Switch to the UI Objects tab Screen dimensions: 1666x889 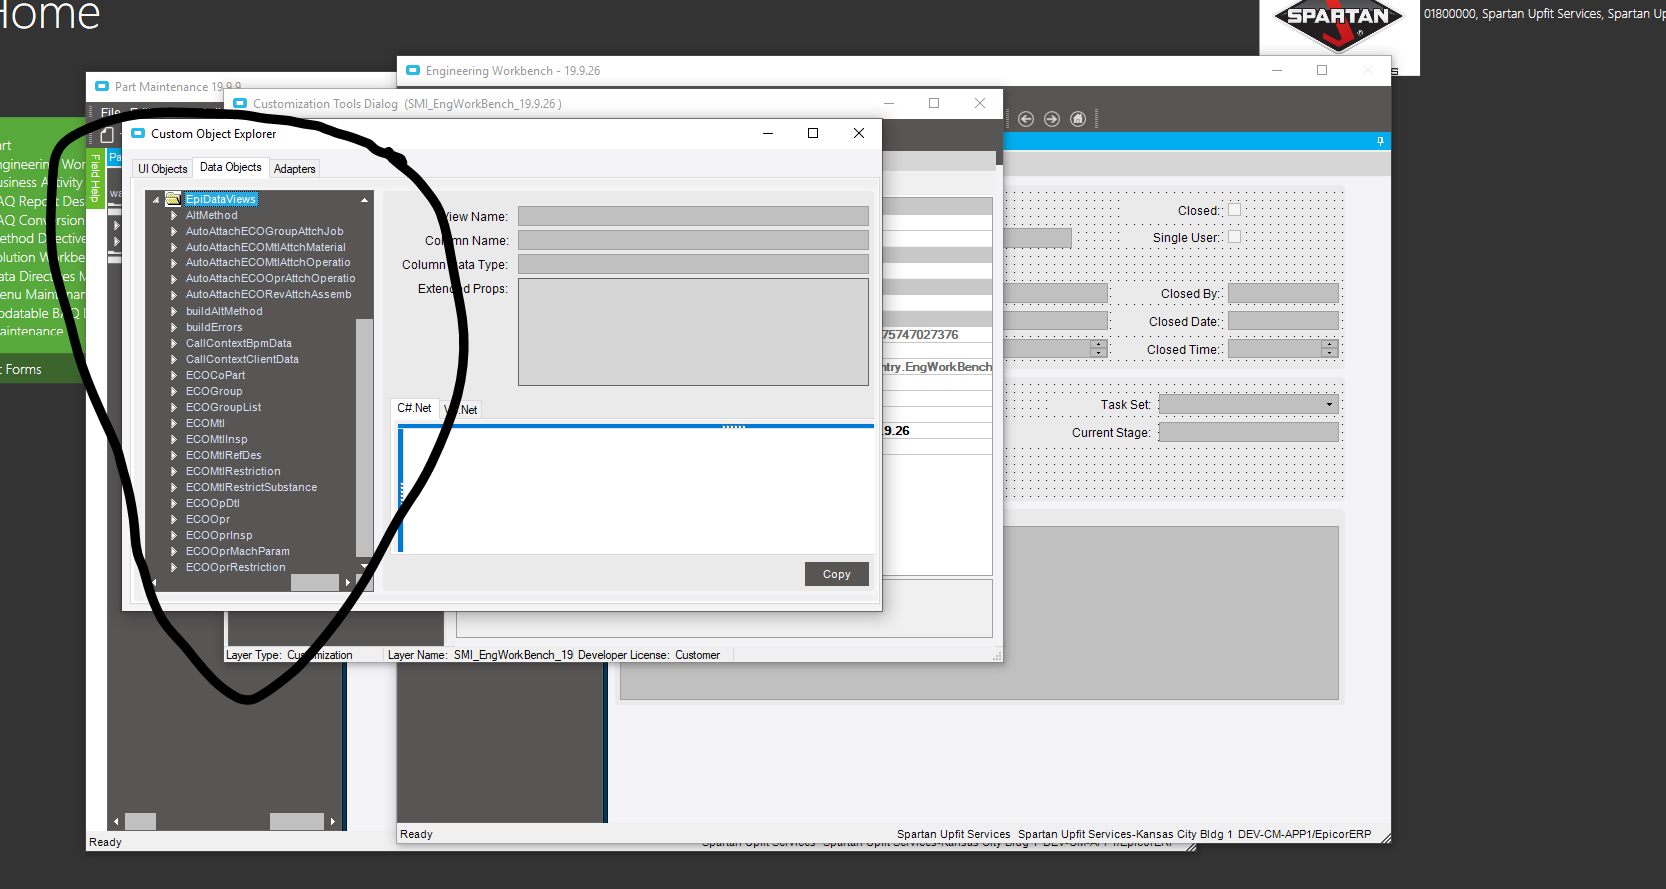coord(163,169)
